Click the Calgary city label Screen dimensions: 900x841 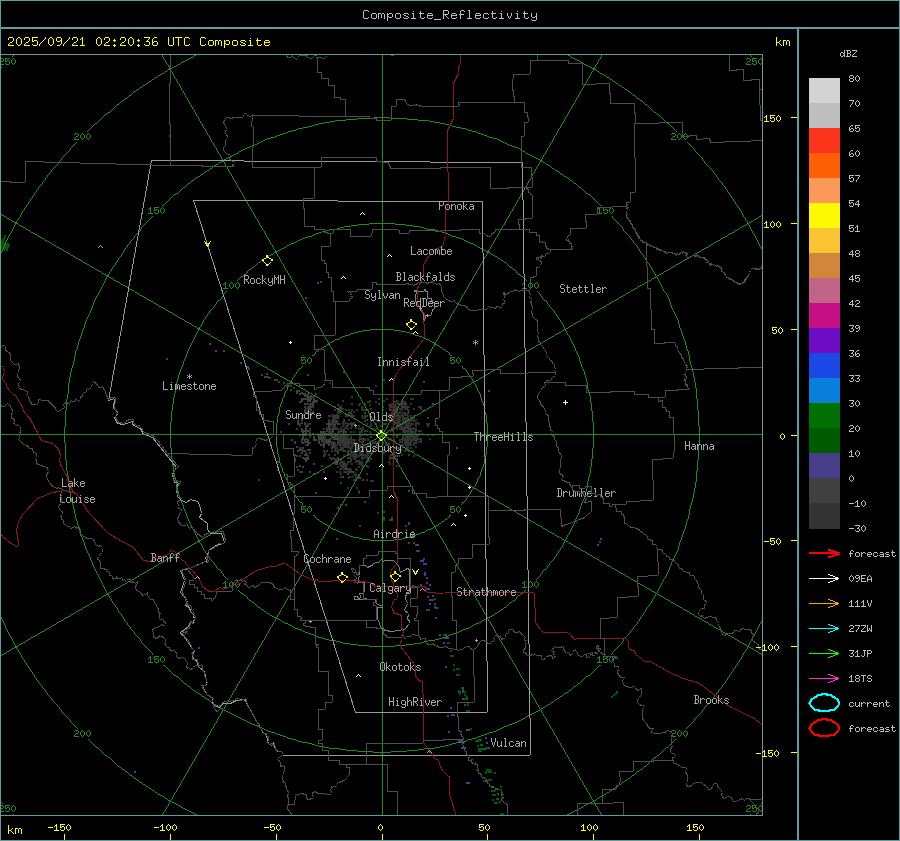tap(389, 589)
